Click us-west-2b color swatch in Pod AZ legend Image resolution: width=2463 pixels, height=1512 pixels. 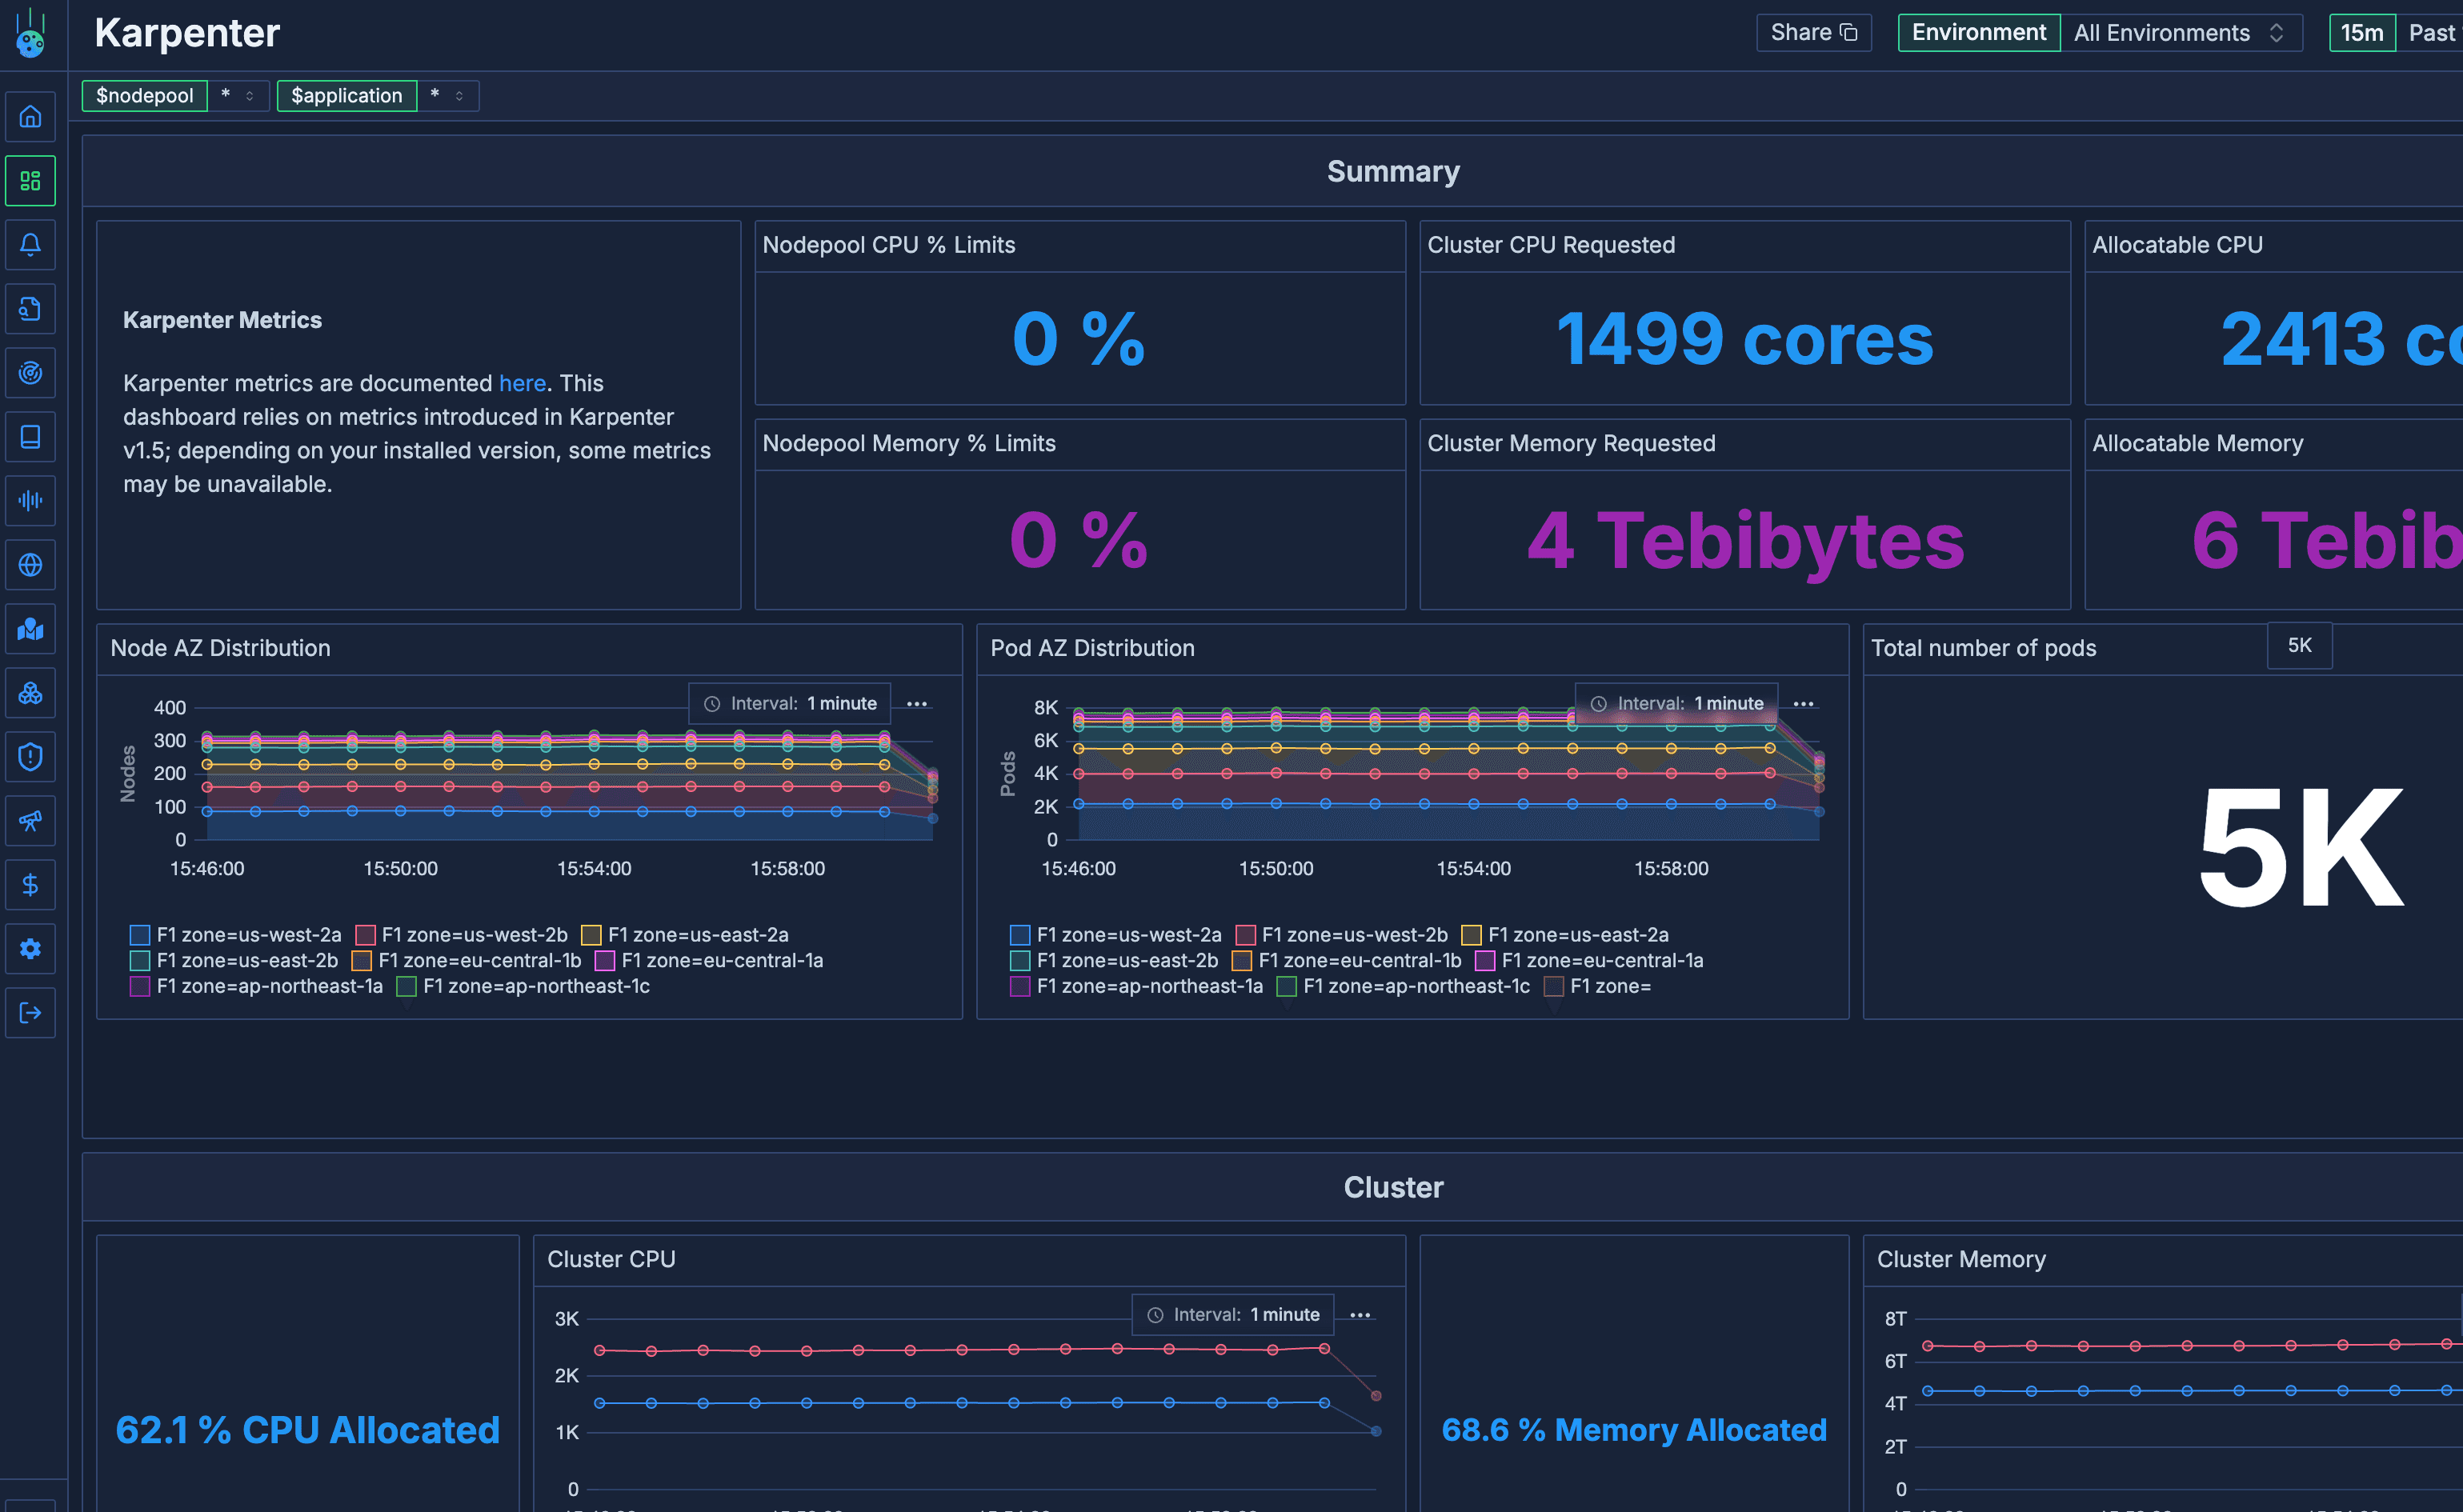(x=1246, y=935)
